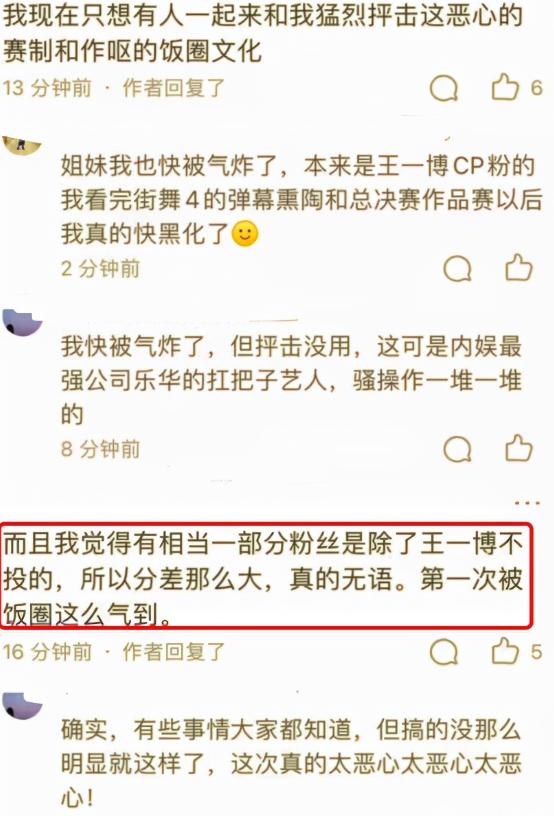Open avatar of 确实 reply commenter
The height and width of the screenshot is (816, 554).
click(22, 706)
